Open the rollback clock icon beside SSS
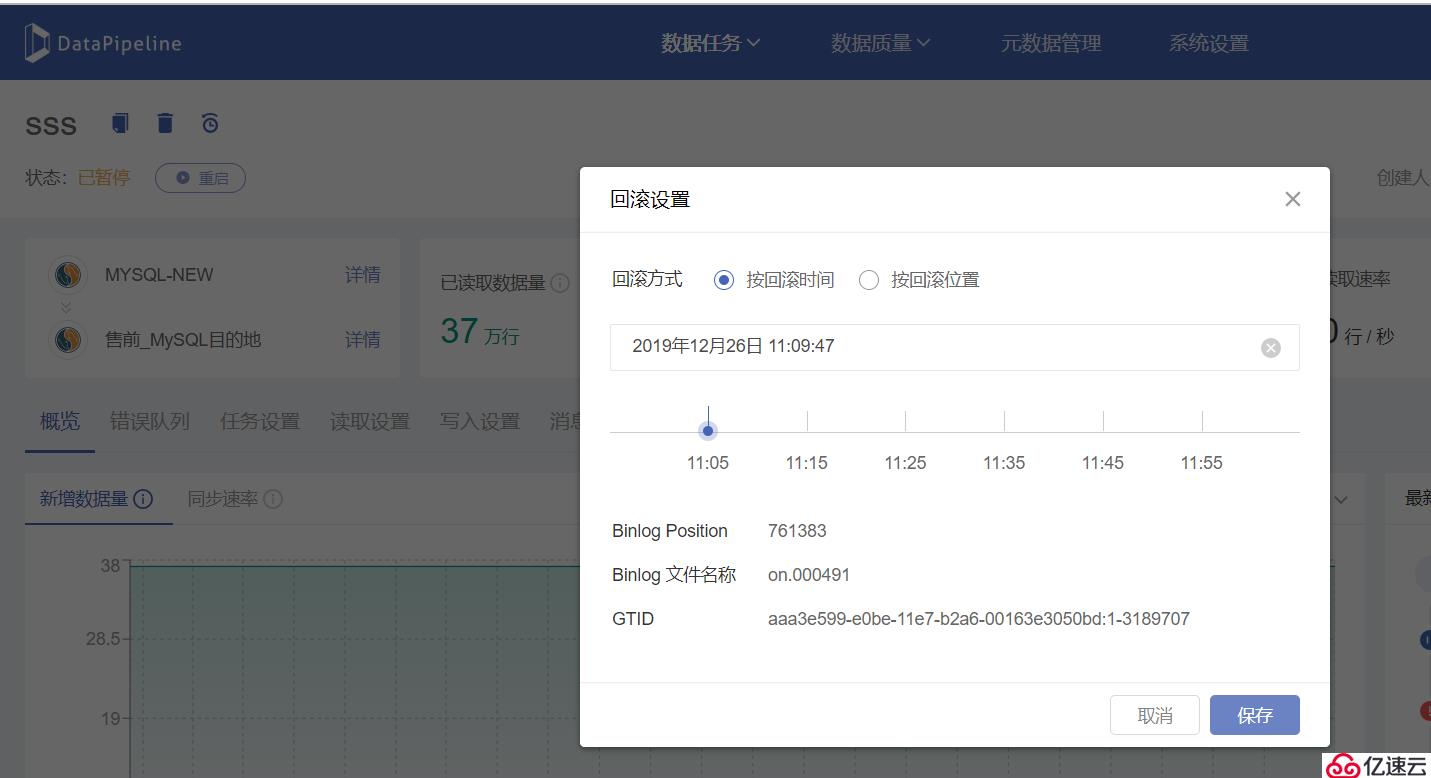The image size is (1431, 778). 210,123
